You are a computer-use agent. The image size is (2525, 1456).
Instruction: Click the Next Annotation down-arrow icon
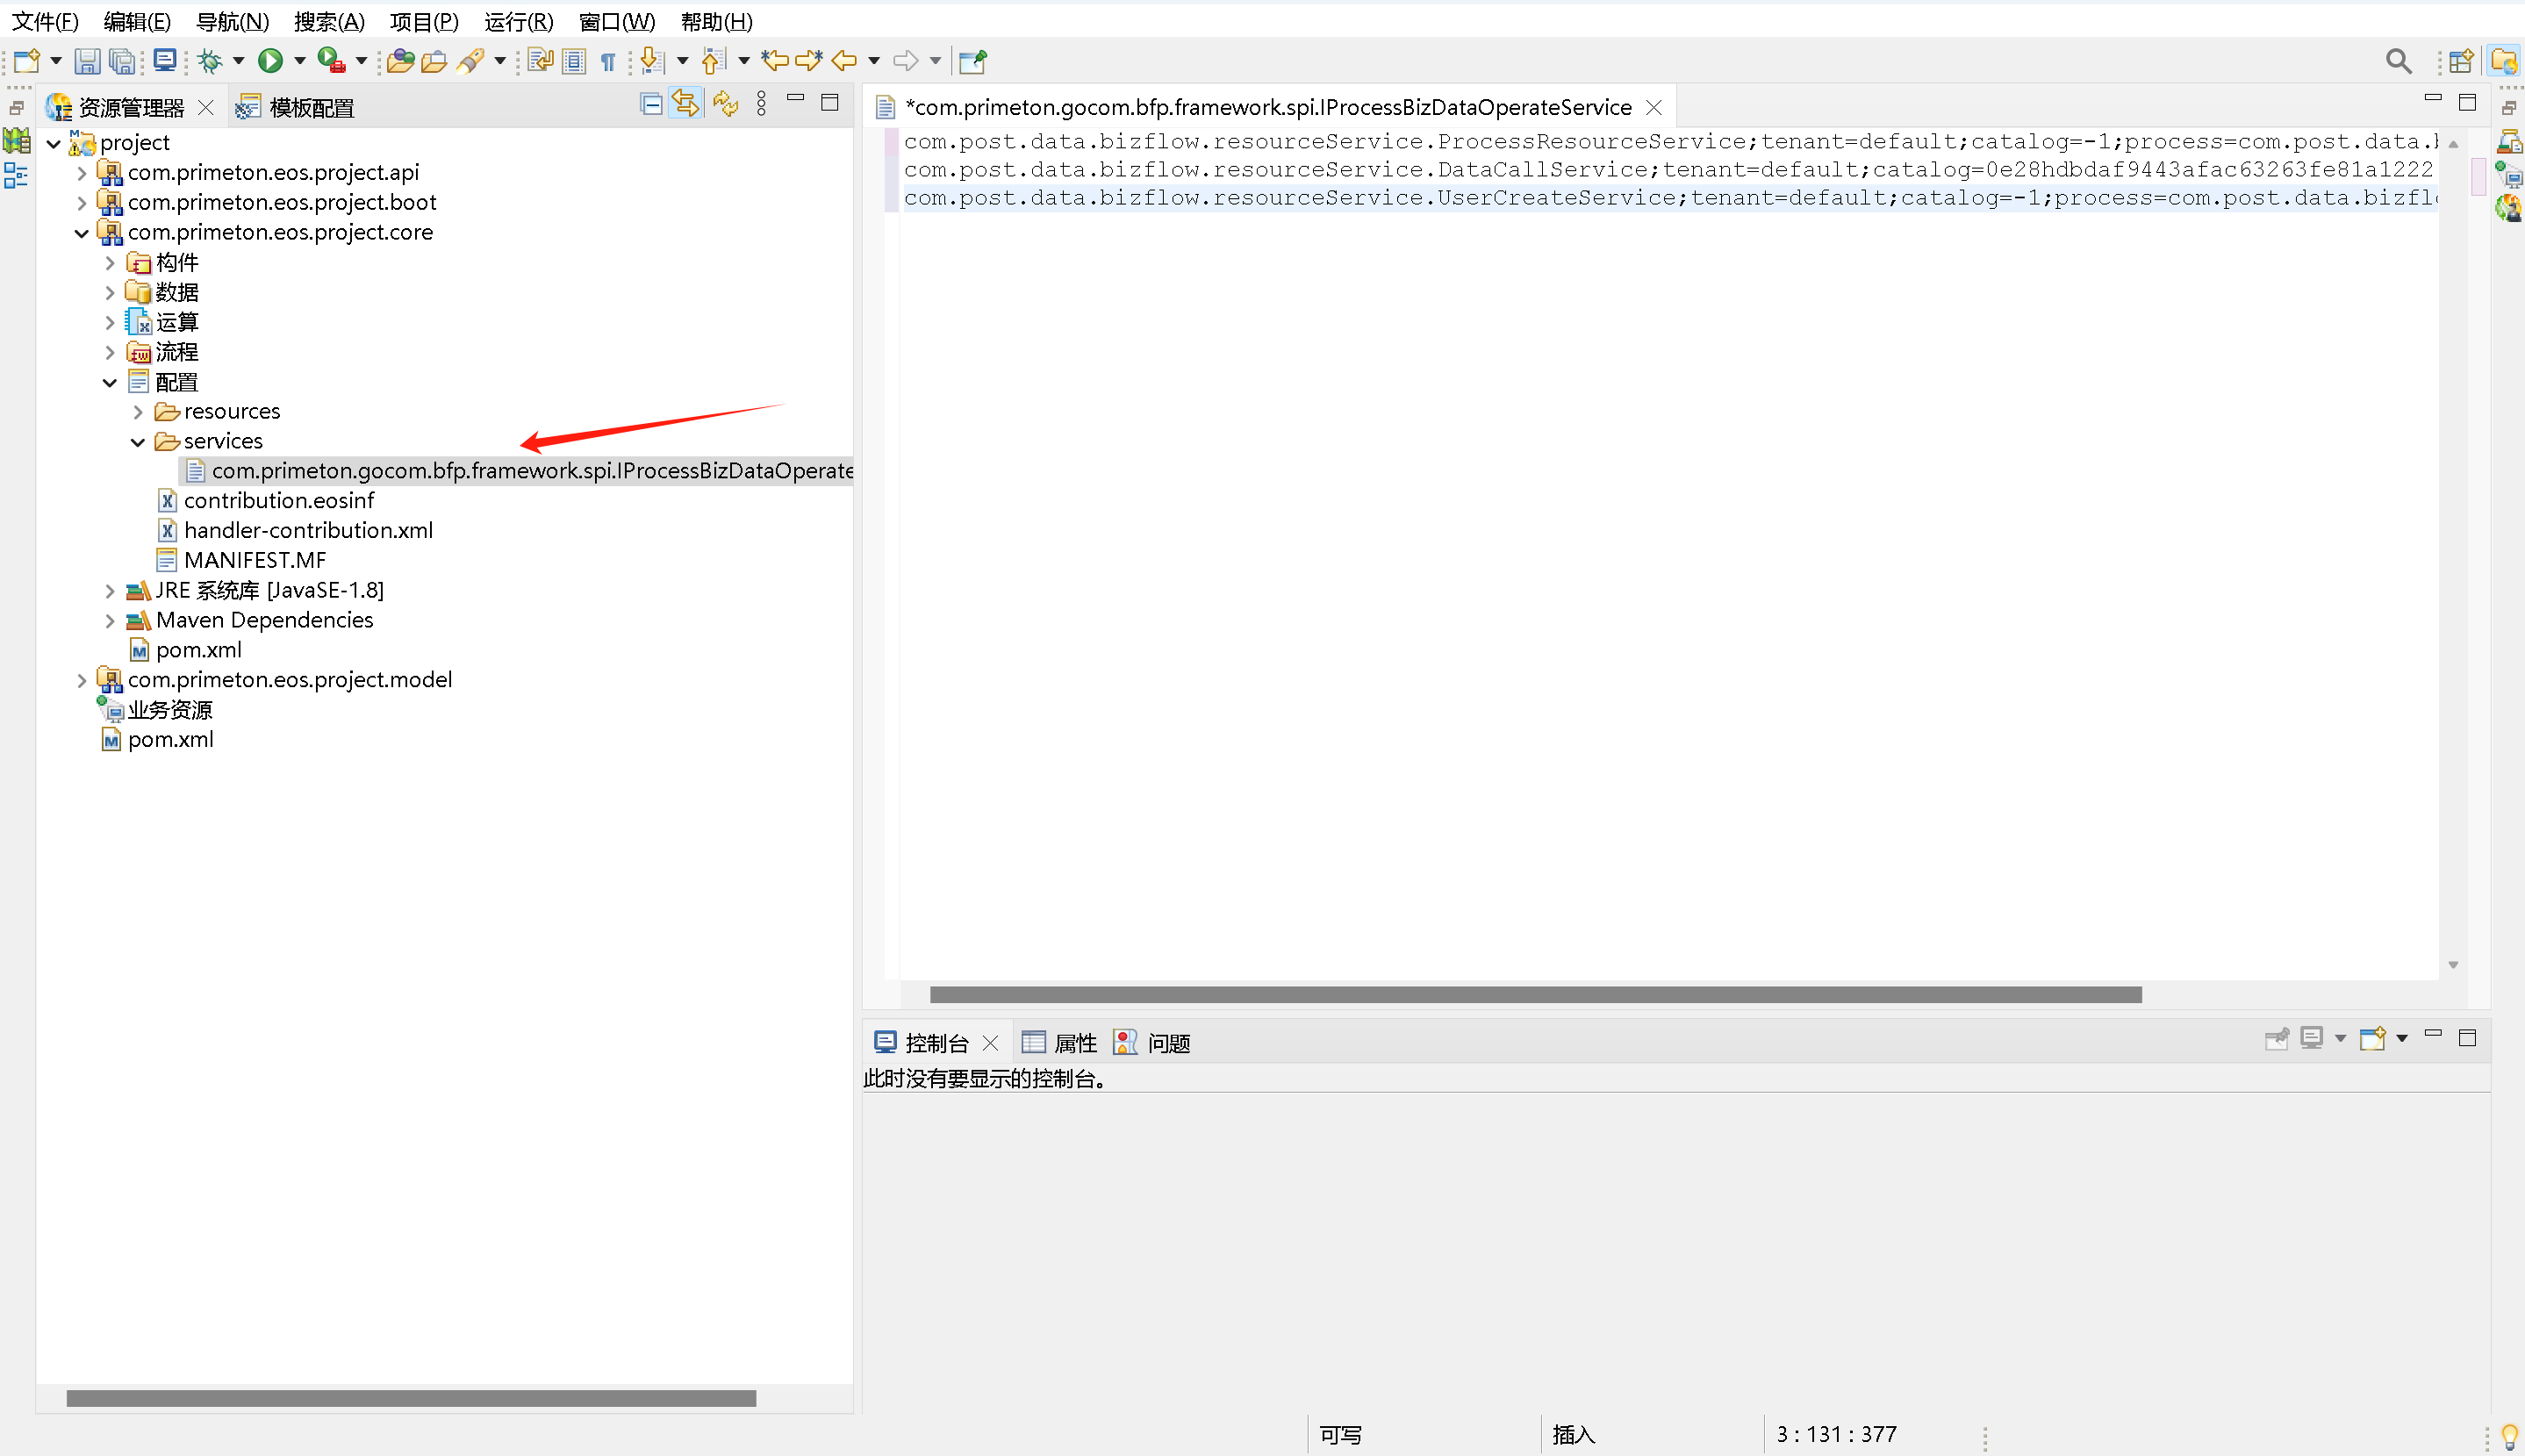point(651,61)
